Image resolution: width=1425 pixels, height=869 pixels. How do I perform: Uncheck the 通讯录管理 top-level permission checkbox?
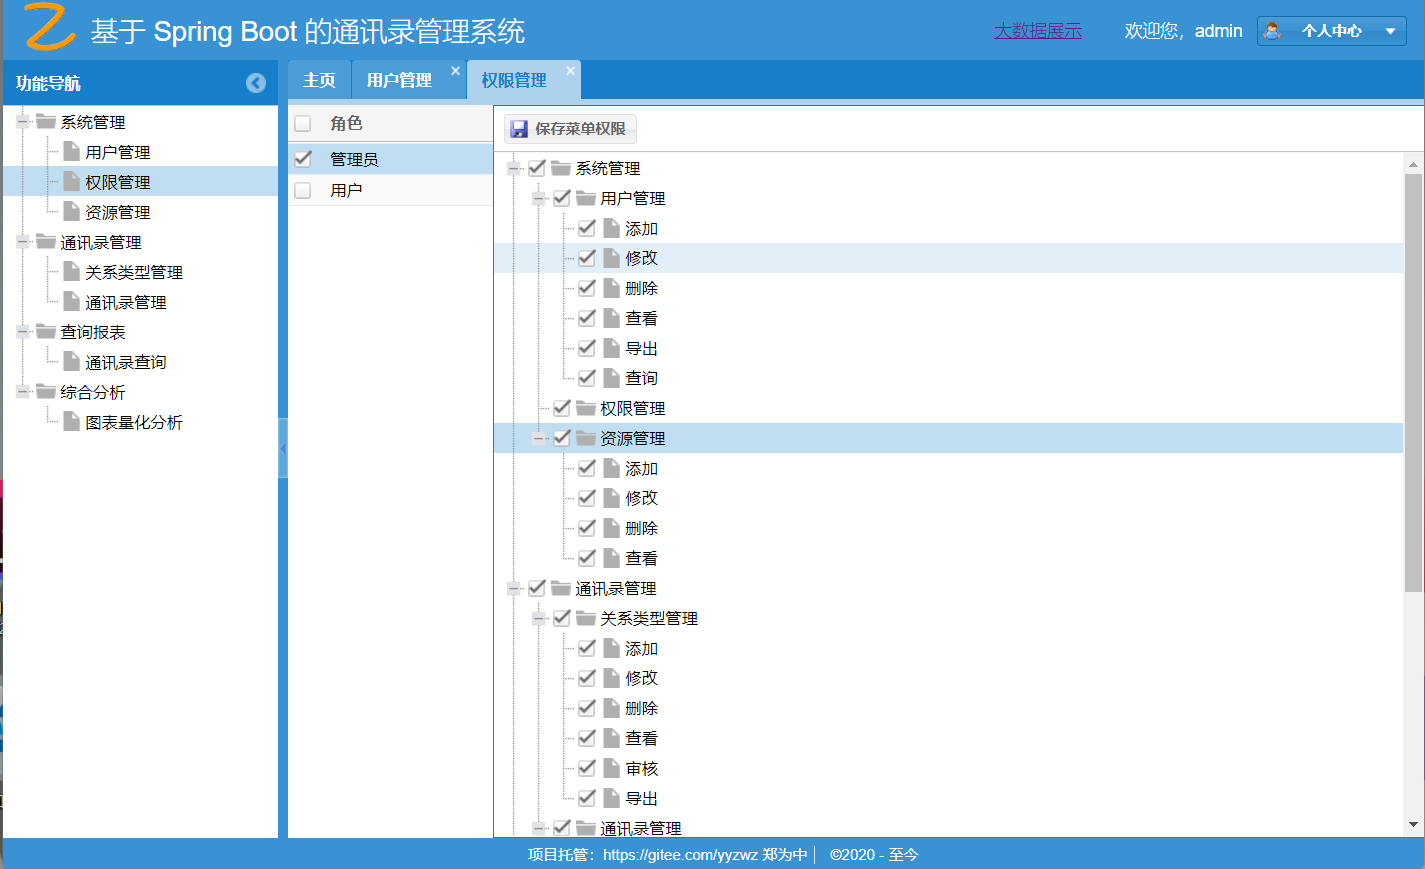tap(537, 588)
